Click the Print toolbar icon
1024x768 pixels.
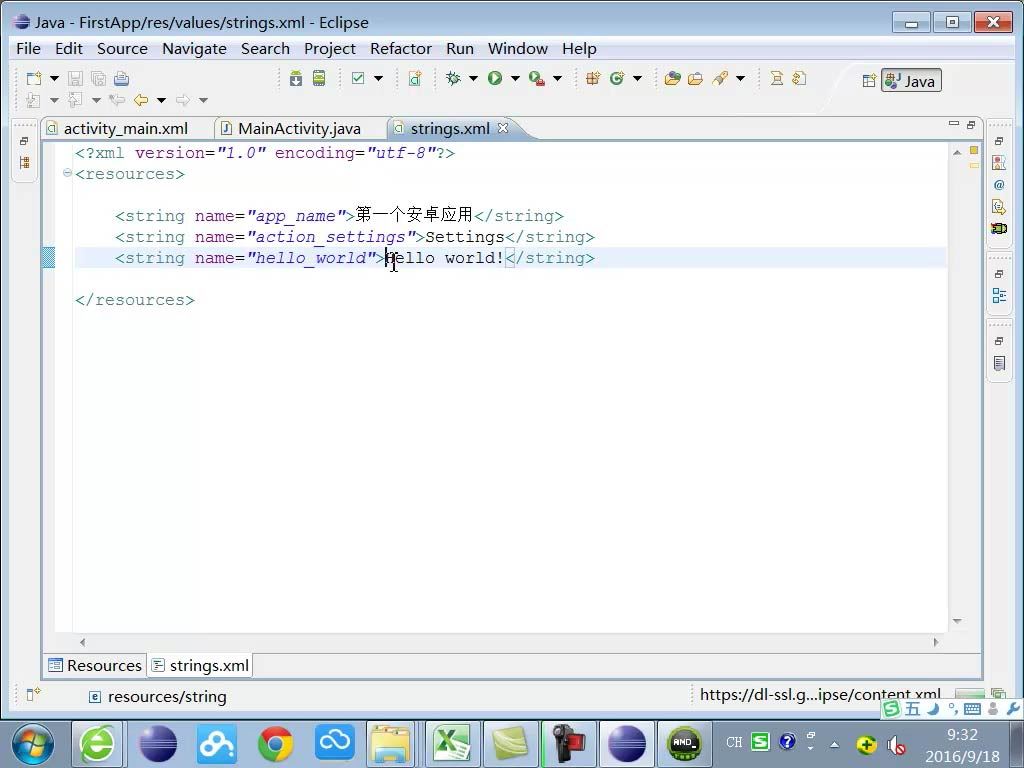coord(121,78)
